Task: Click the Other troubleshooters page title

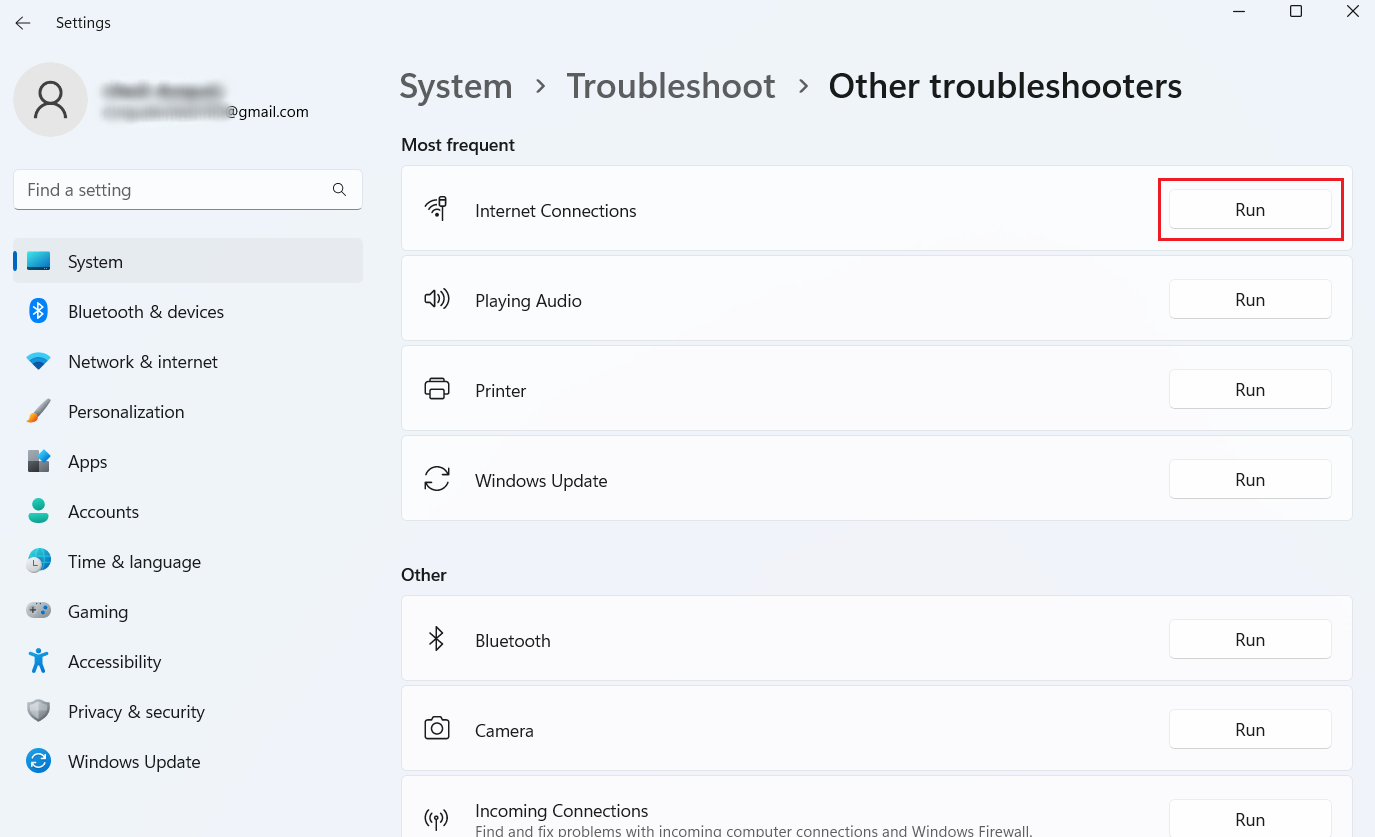Action: (1005, 86)
